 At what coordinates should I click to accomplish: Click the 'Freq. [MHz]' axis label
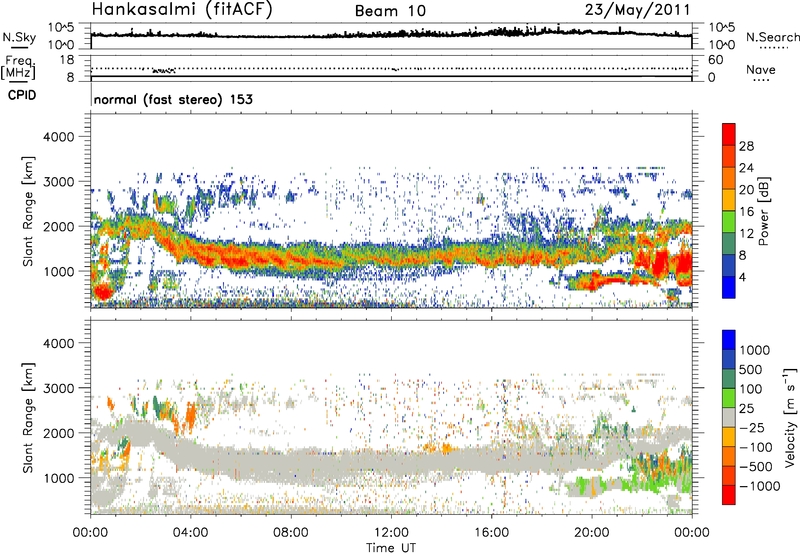(19, 68)
